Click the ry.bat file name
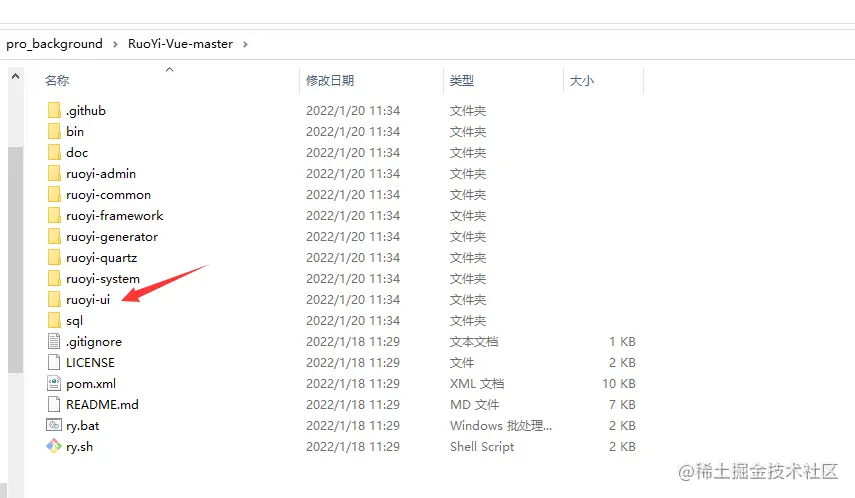This screenshot has width=855, height=498. pos(82,425)
